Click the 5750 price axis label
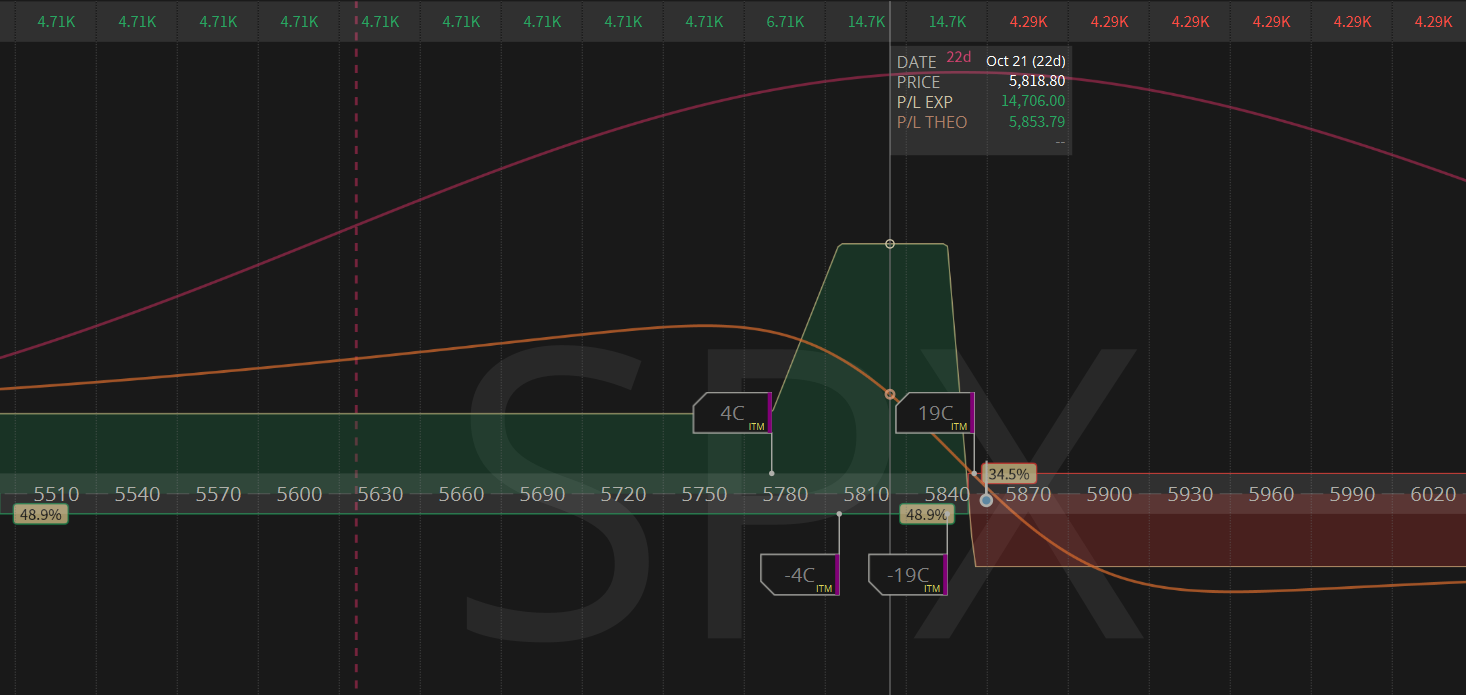The image size is (1466, 695). 704,494
